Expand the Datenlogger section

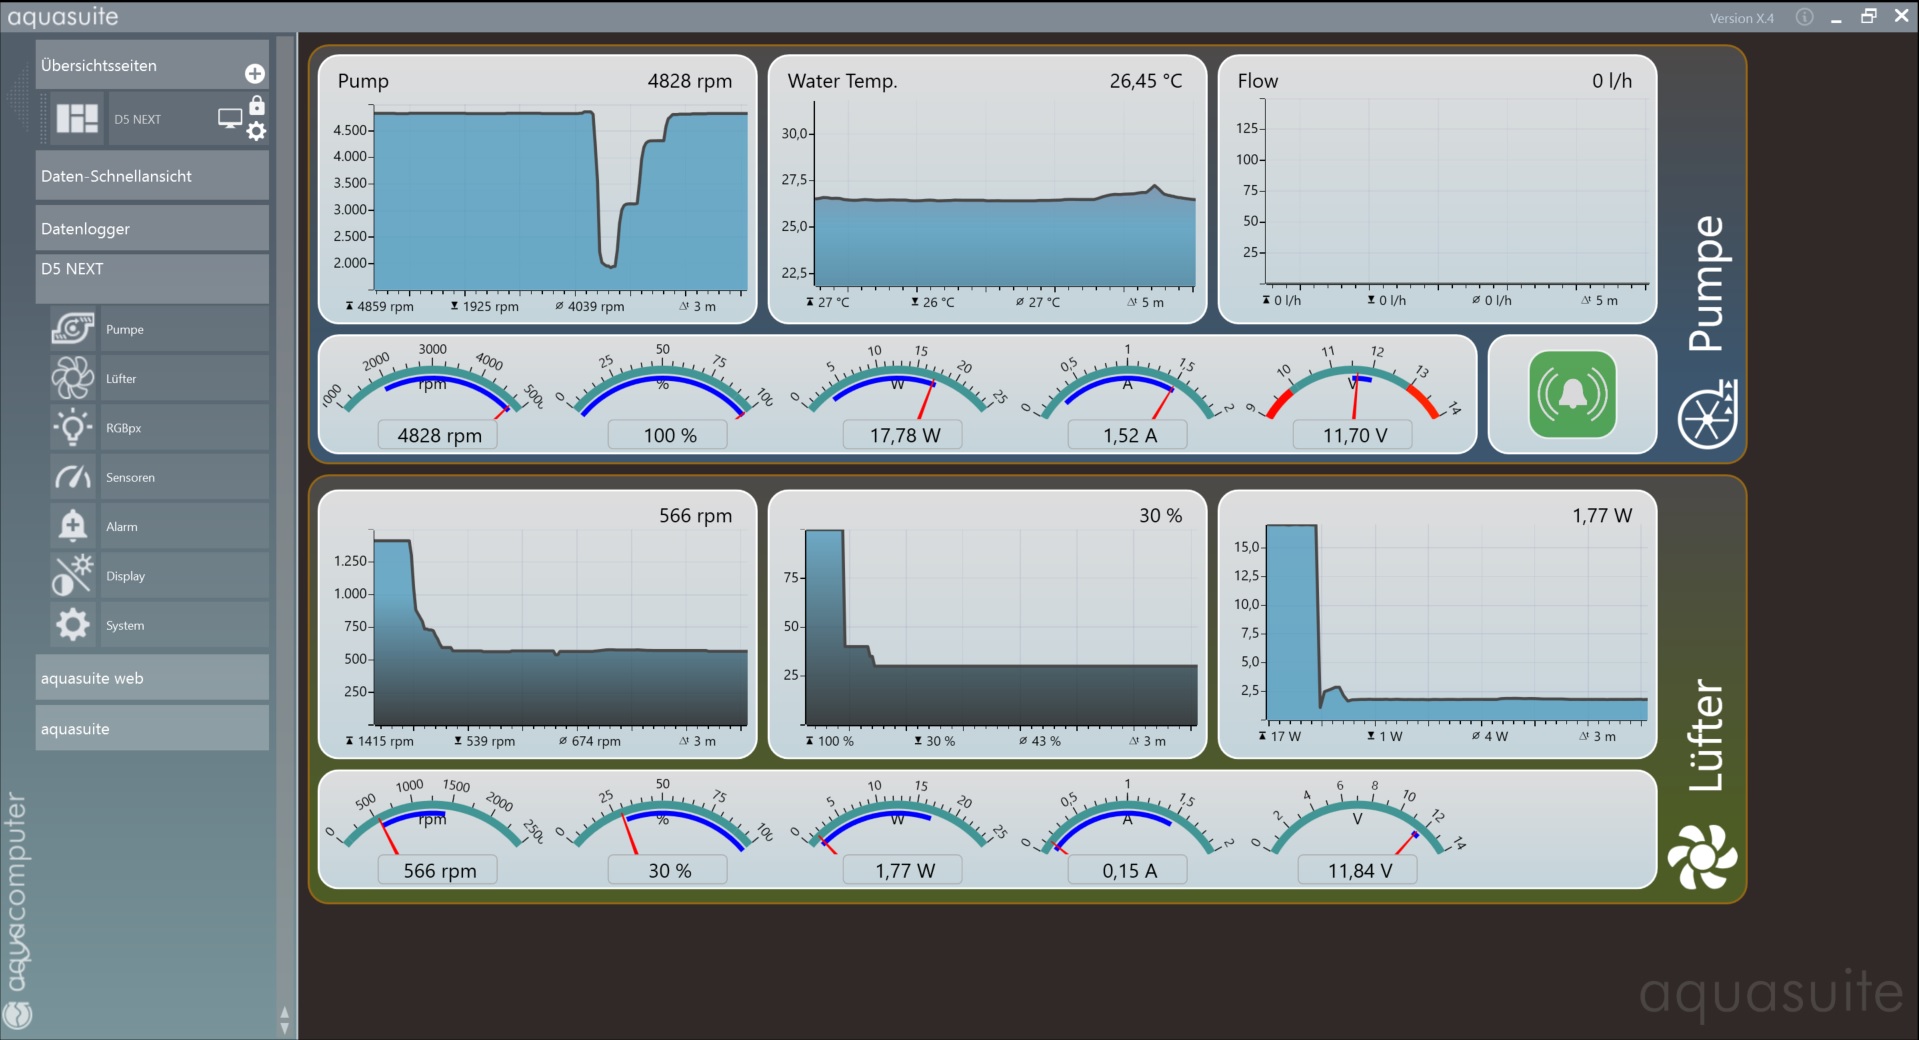point(152,229)
